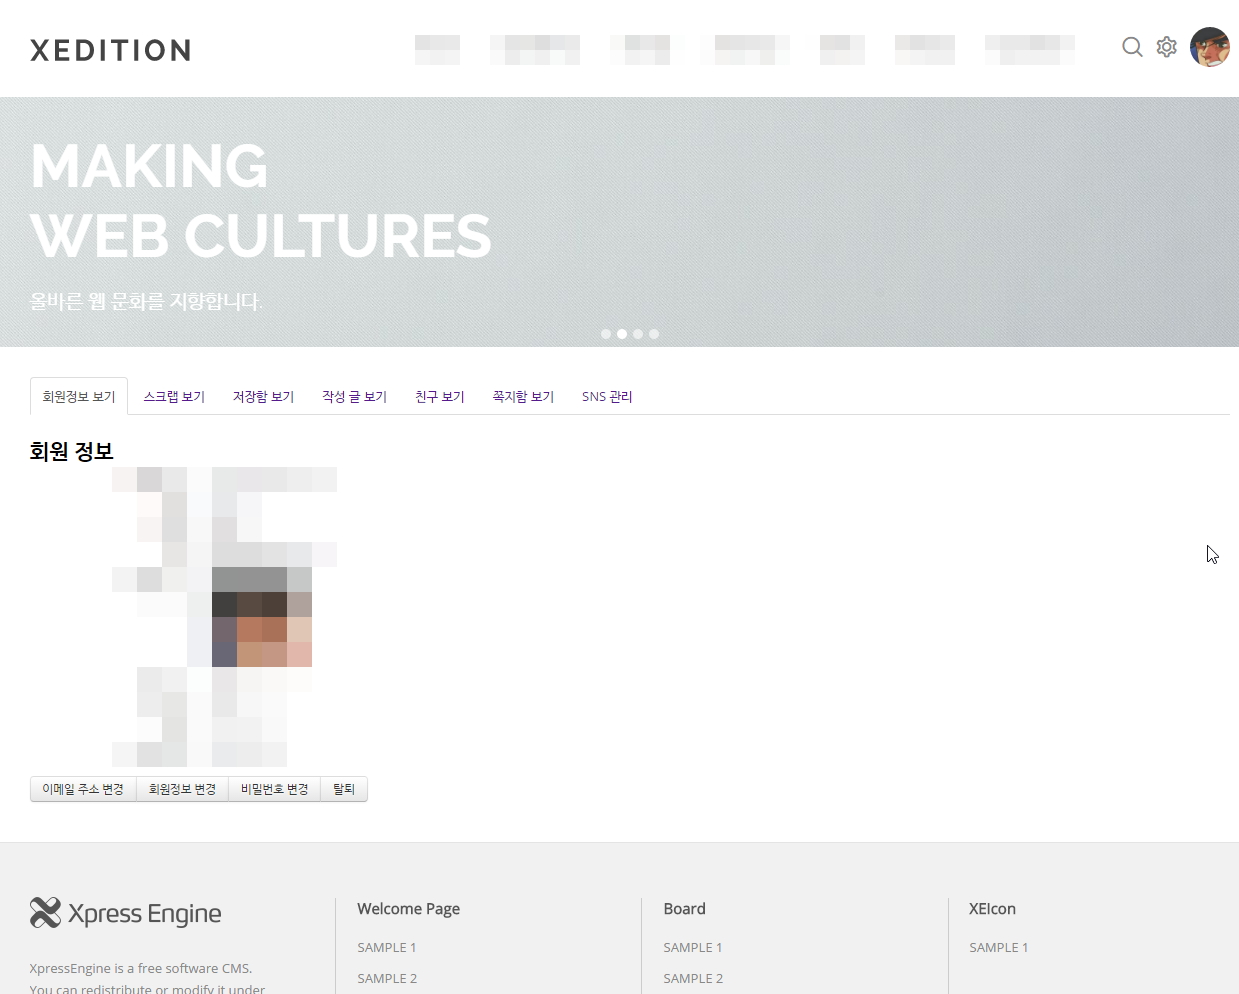The image size is (1239, 994).
Task: Click the XEDITION logo
Action: [110, 50]
